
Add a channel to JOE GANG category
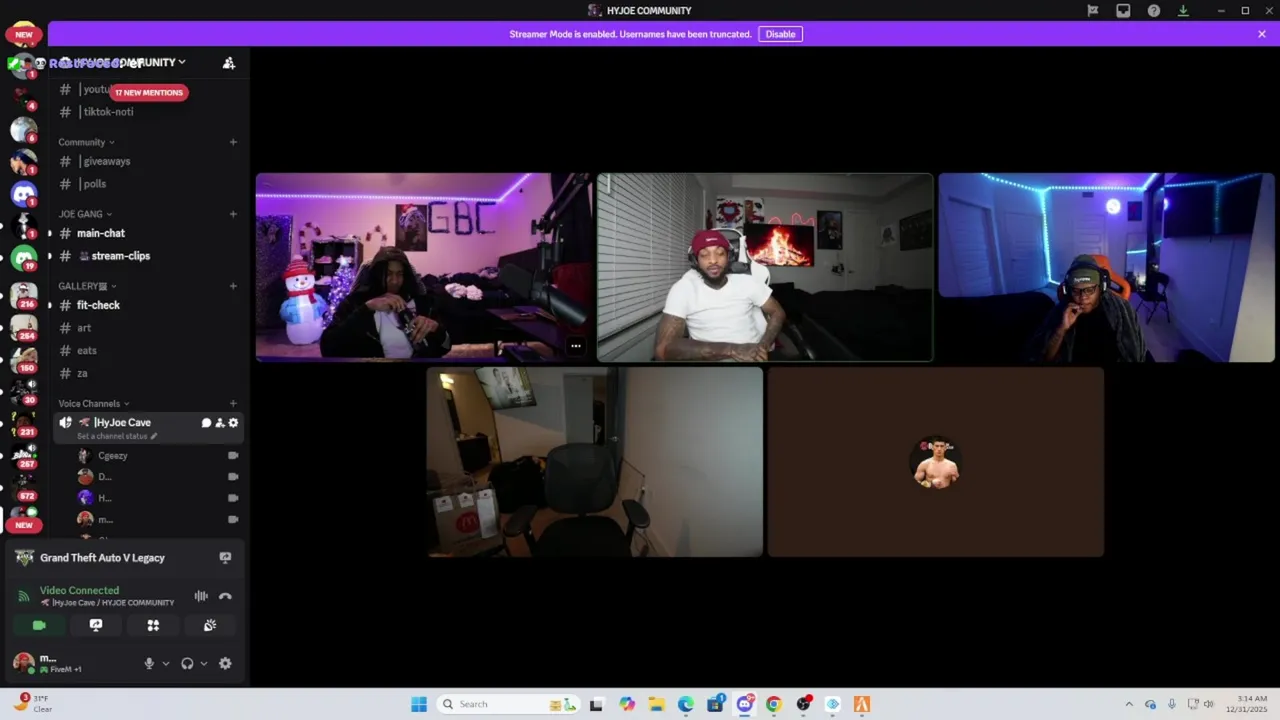[x=233, y=214]
